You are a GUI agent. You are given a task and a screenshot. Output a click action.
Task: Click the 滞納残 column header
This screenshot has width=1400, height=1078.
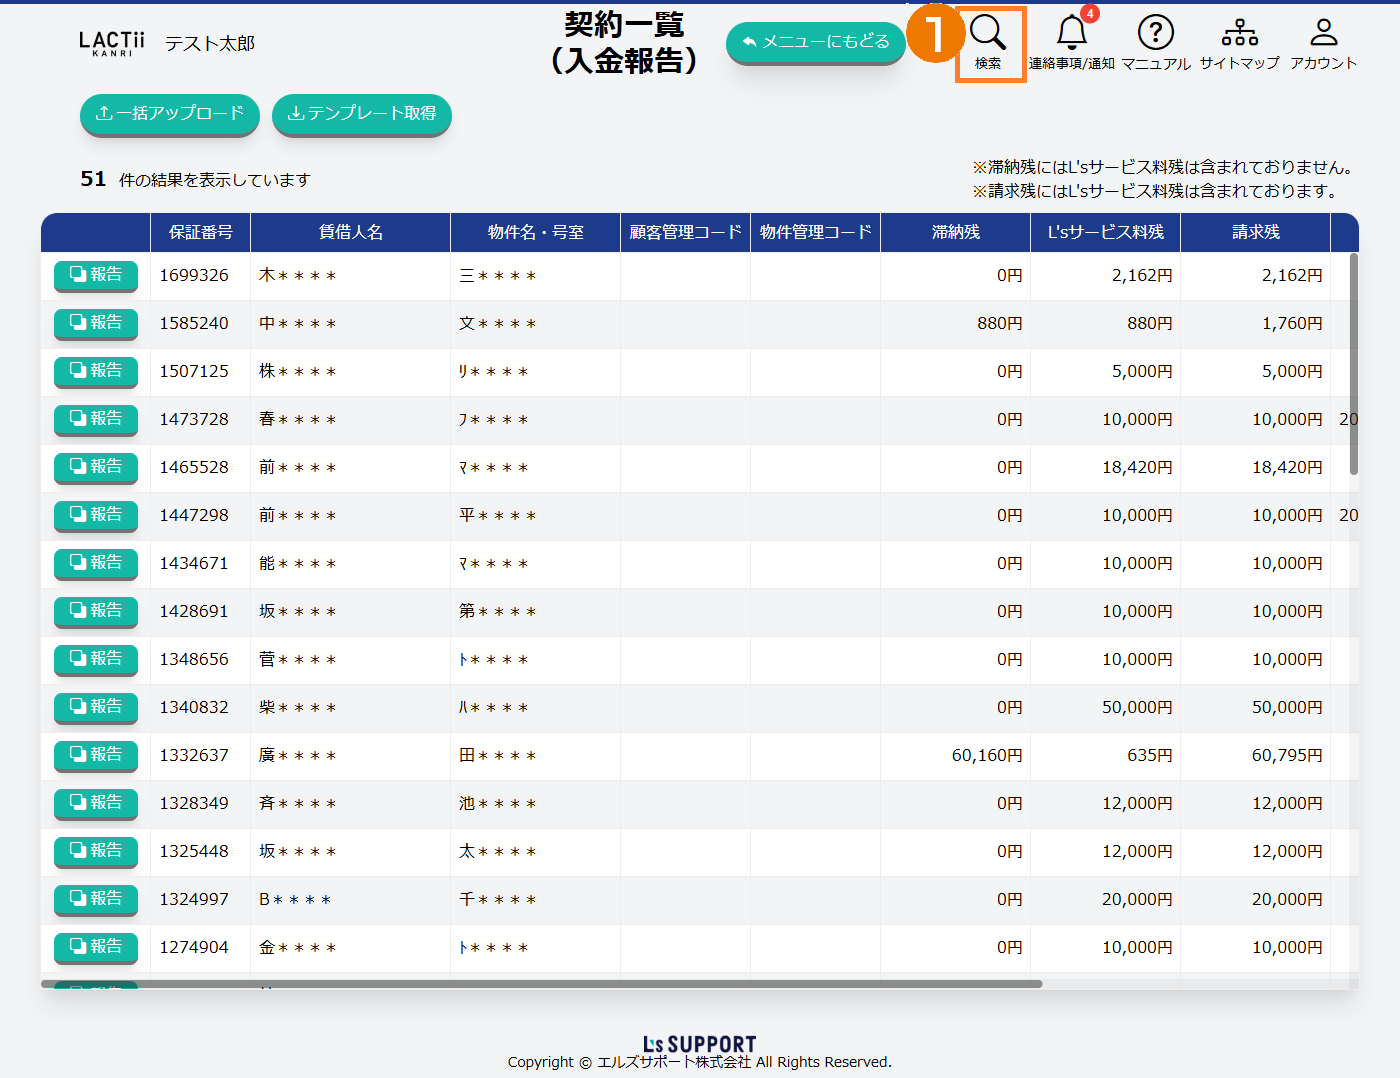(x=955, y=232)
